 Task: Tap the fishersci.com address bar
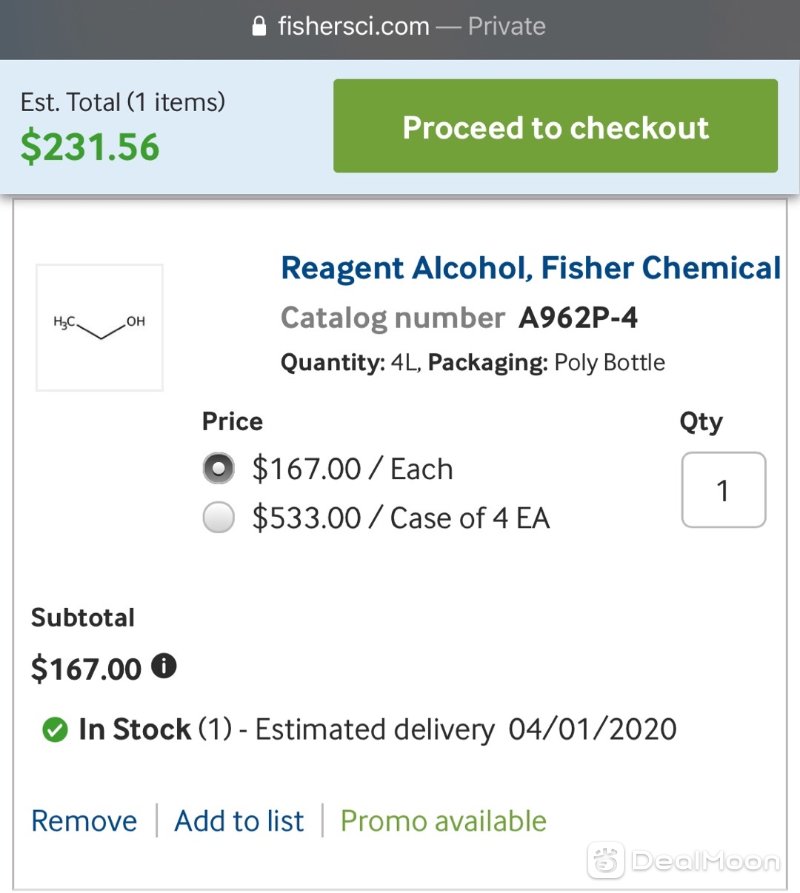pos(400,26)
